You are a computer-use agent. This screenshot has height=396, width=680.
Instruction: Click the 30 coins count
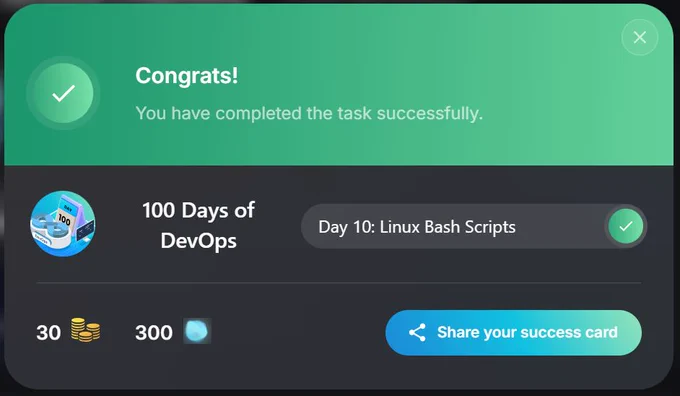49,333
